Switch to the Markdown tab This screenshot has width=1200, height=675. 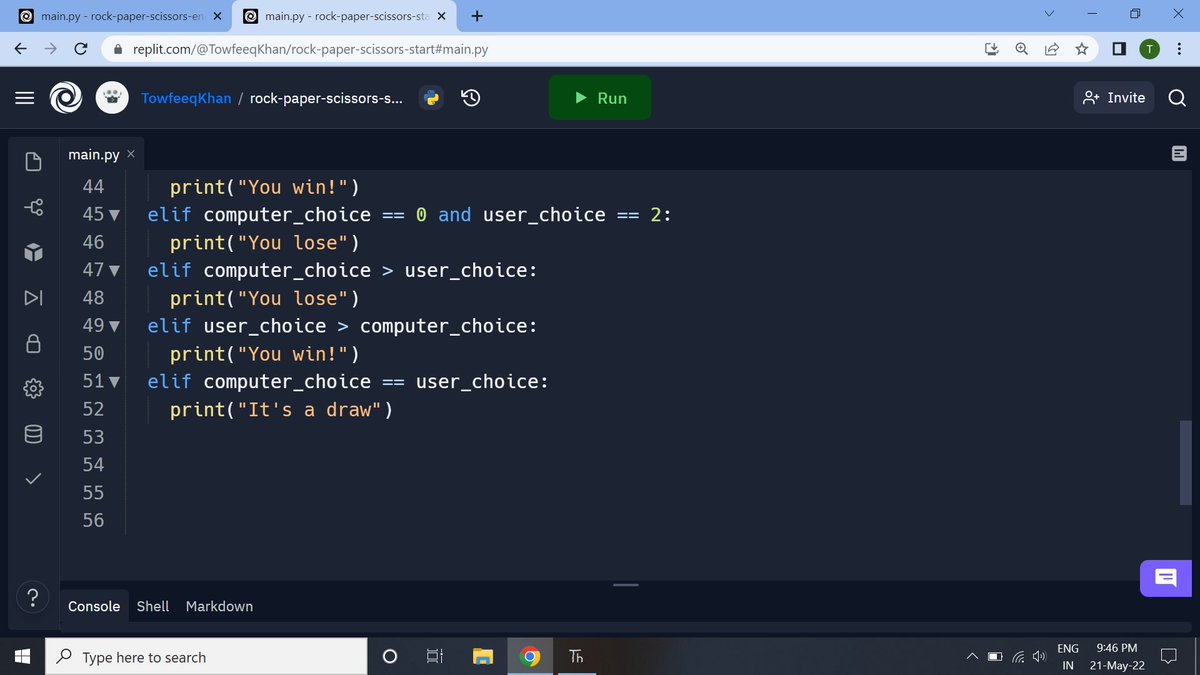(219, 606)
